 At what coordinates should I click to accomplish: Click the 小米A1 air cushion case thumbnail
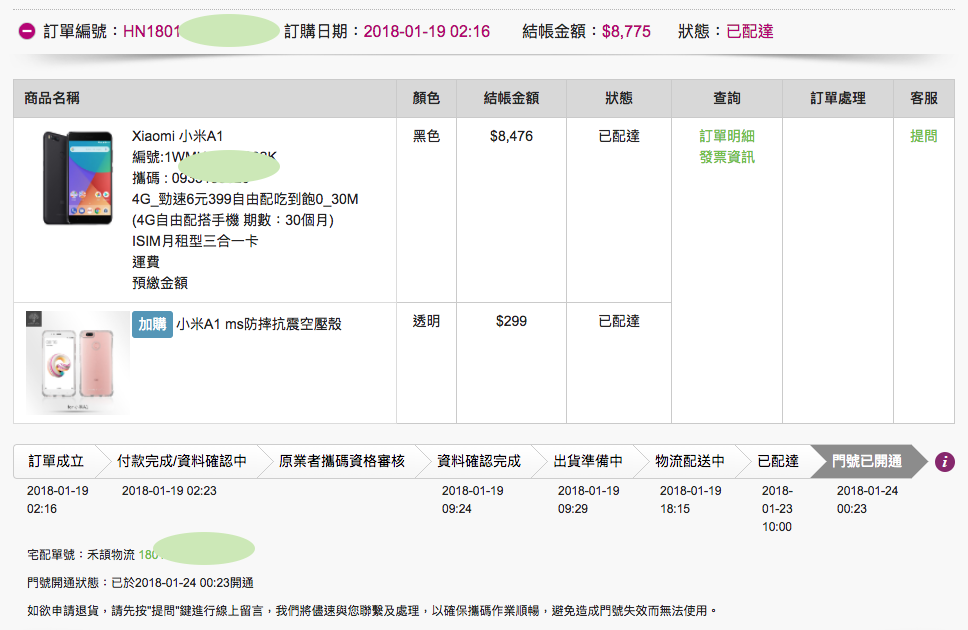coord(77,362)
